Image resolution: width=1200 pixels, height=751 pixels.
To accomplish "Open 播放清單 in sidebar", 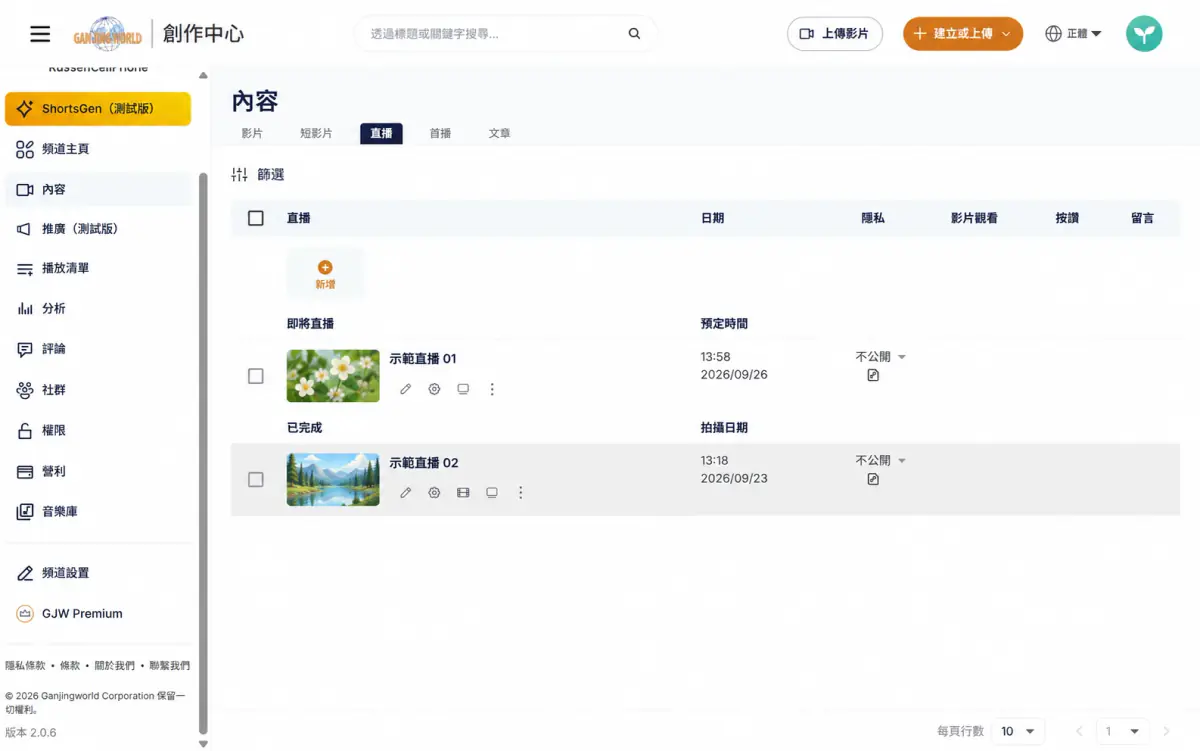I will 98,269.
